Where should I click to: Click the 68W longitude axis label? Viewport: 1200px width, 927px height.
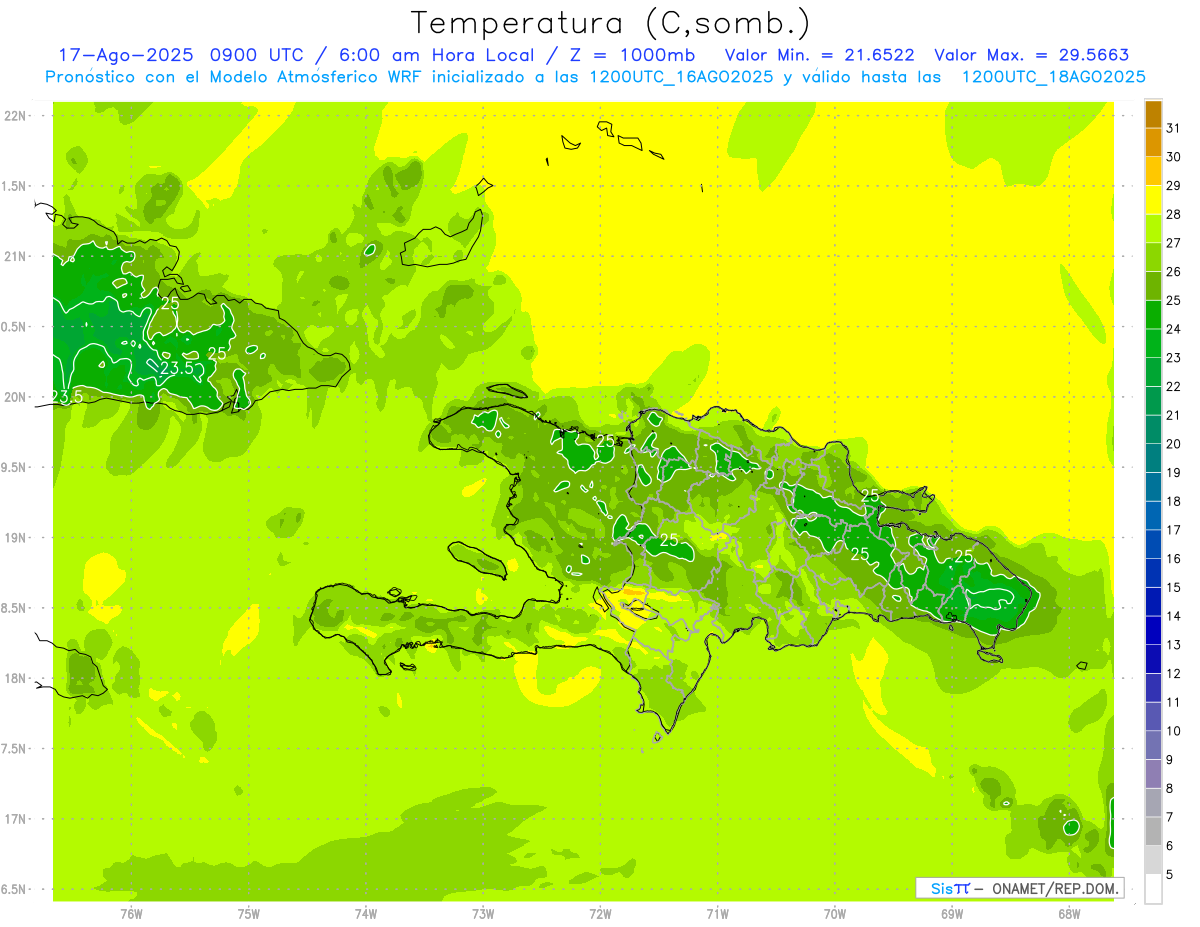pos(1069,914)
